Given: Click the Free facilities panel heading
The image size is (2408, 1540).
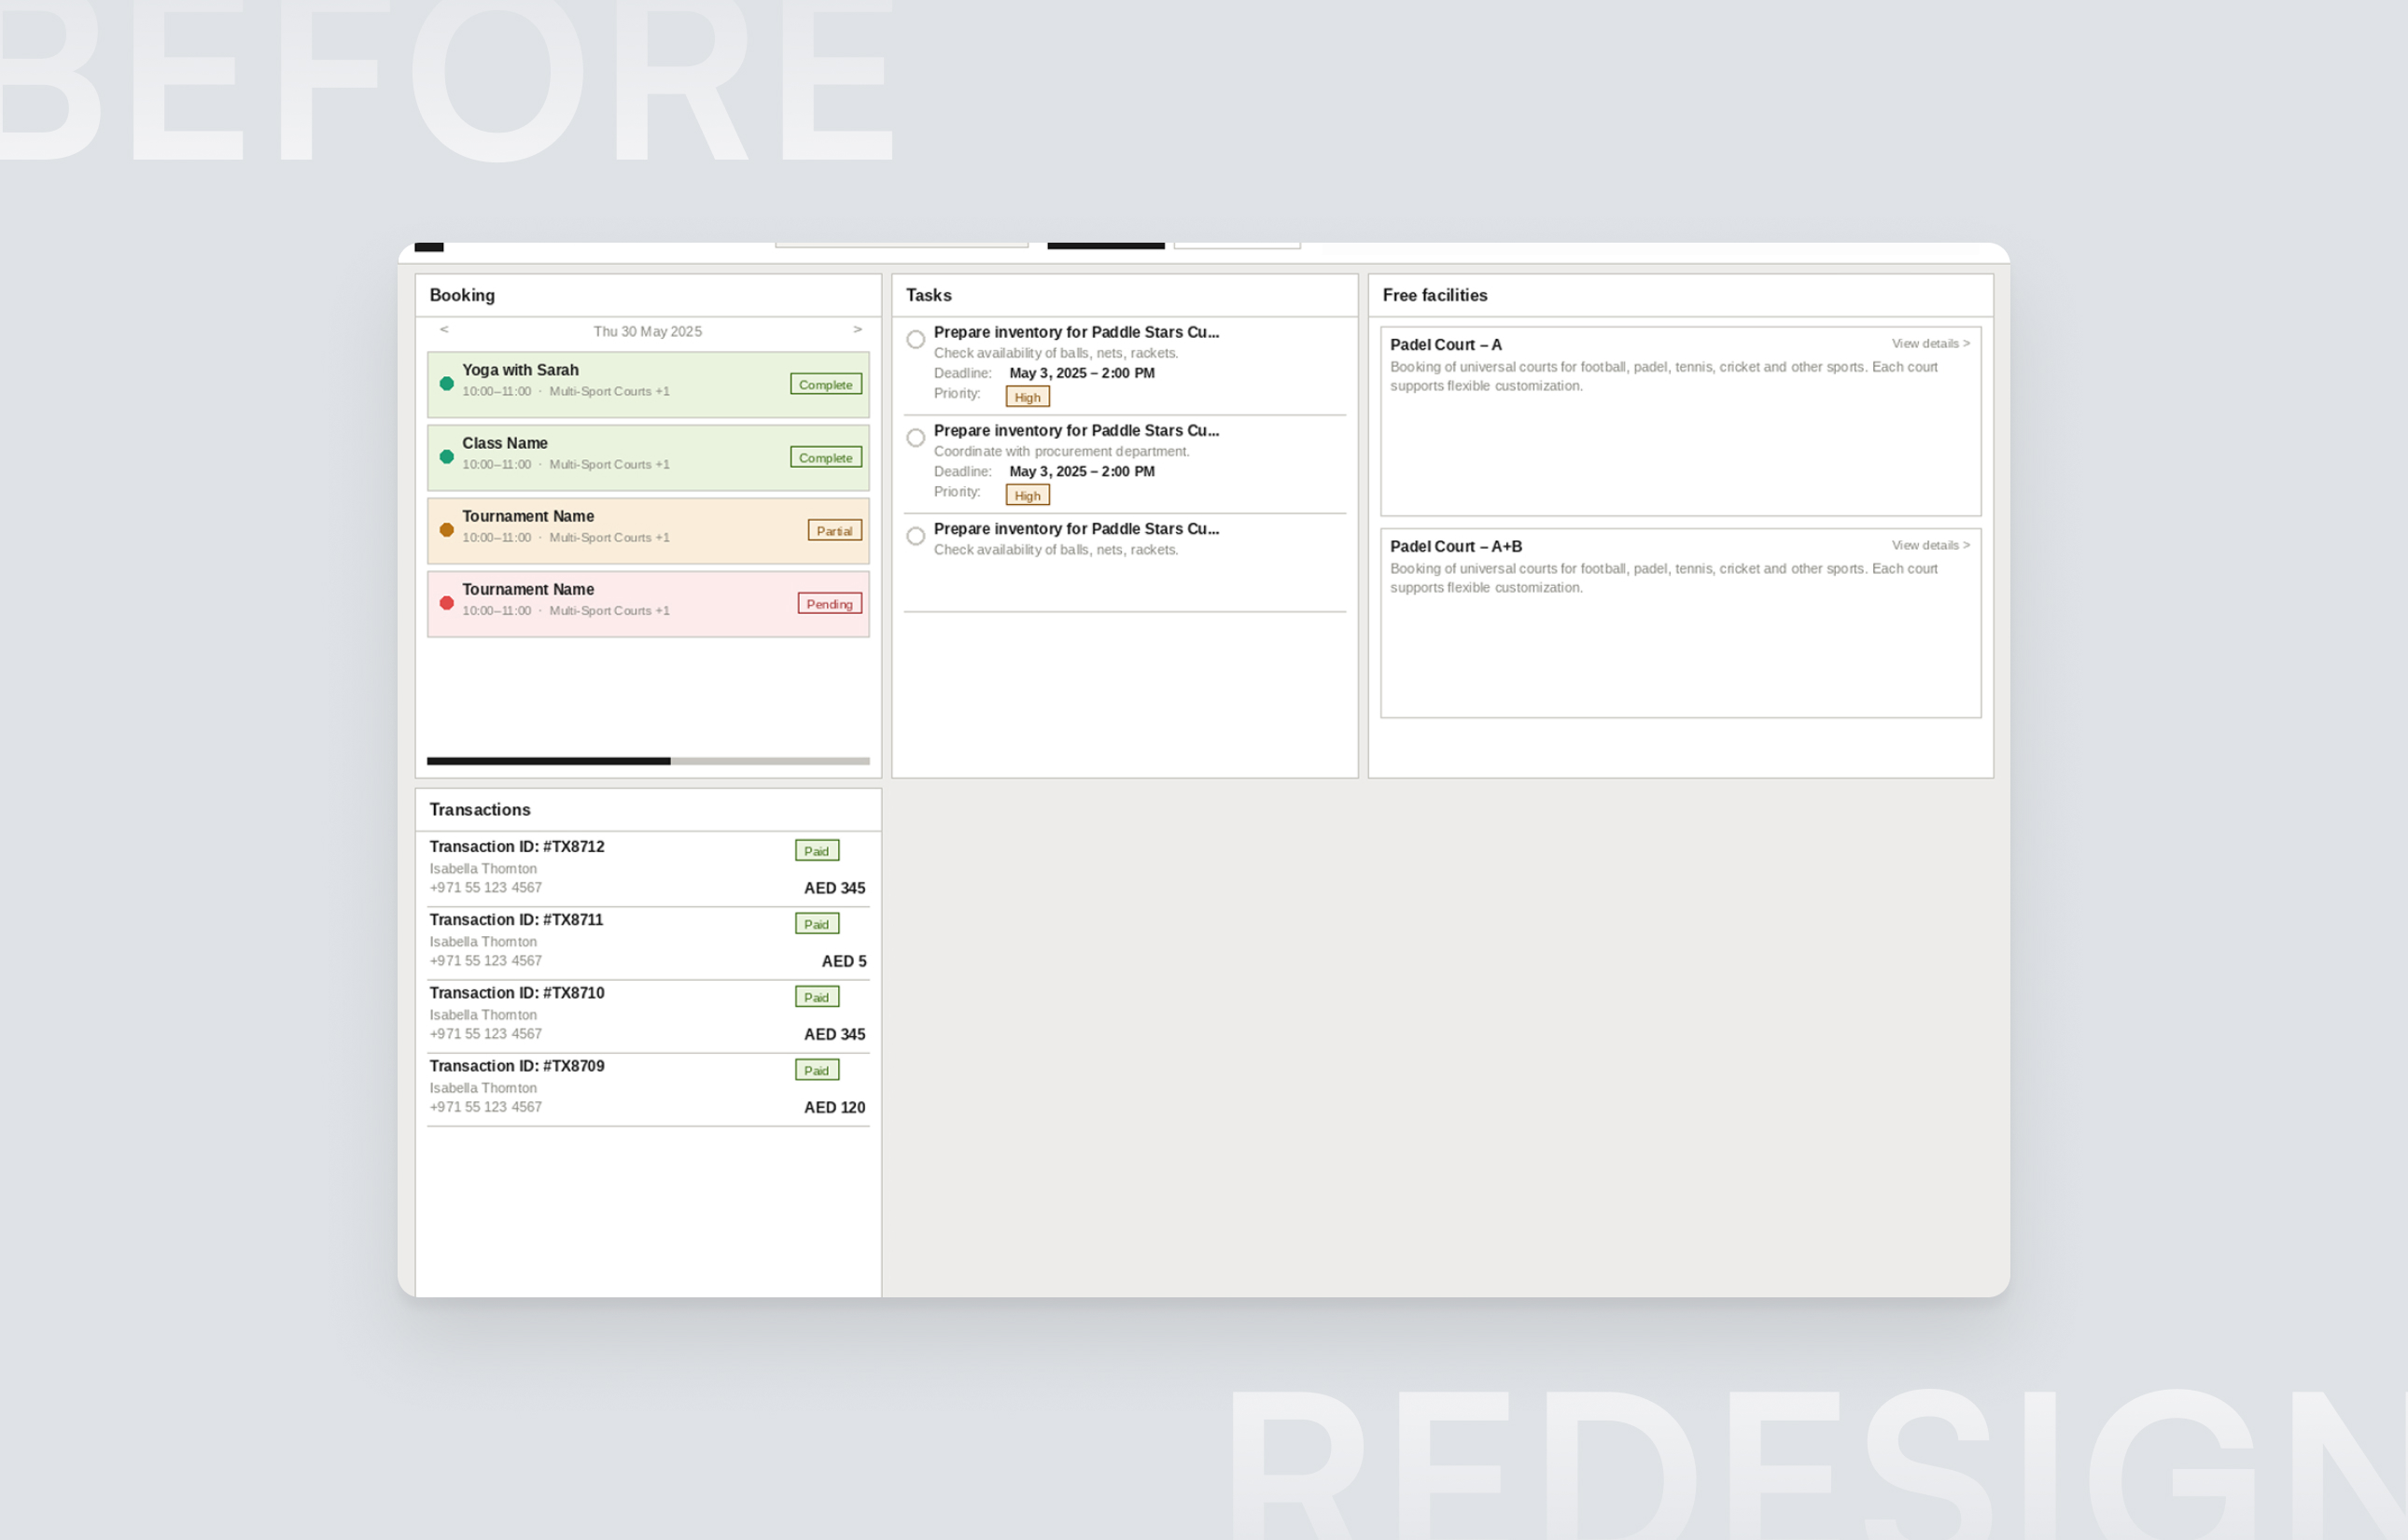Looking at the screenshot, I should pyautogui.click(x=1435, y=296).
